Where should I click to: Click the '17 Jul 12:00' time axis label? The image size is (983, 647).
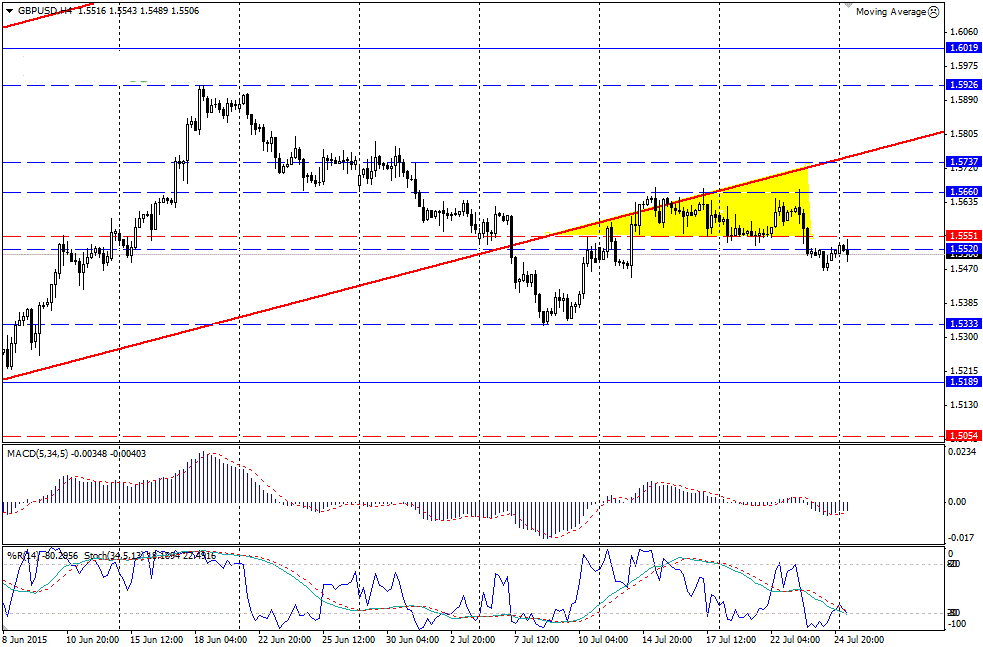[730, 640]
